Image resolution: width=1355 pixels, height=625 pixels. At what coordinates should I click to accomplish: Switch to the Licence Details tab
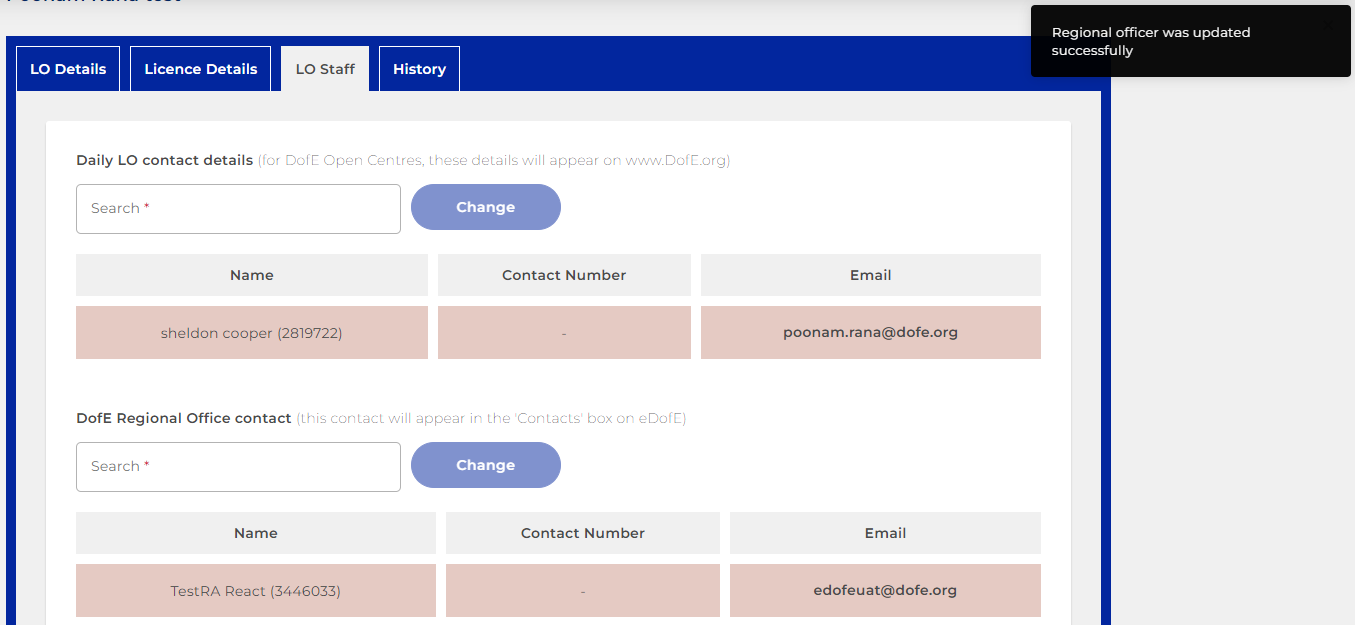(200, 69)
